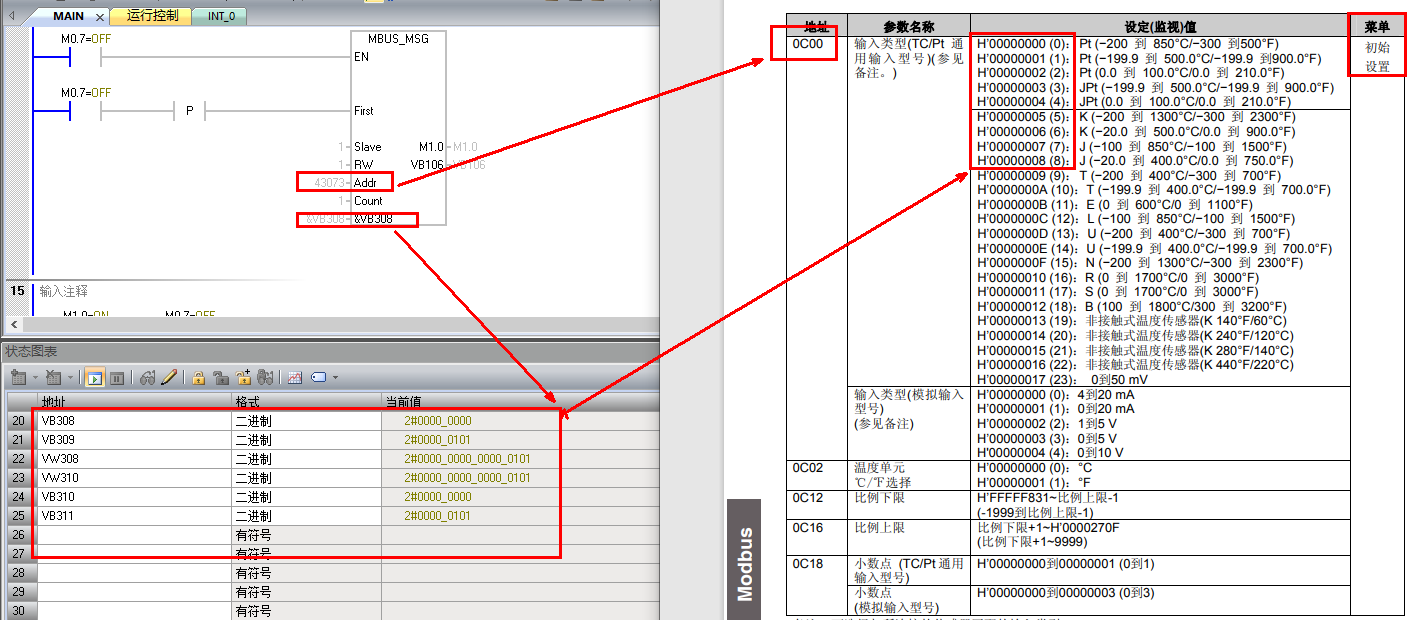
Task: Click the unforce open-lock icon
Action: point(220,378)
